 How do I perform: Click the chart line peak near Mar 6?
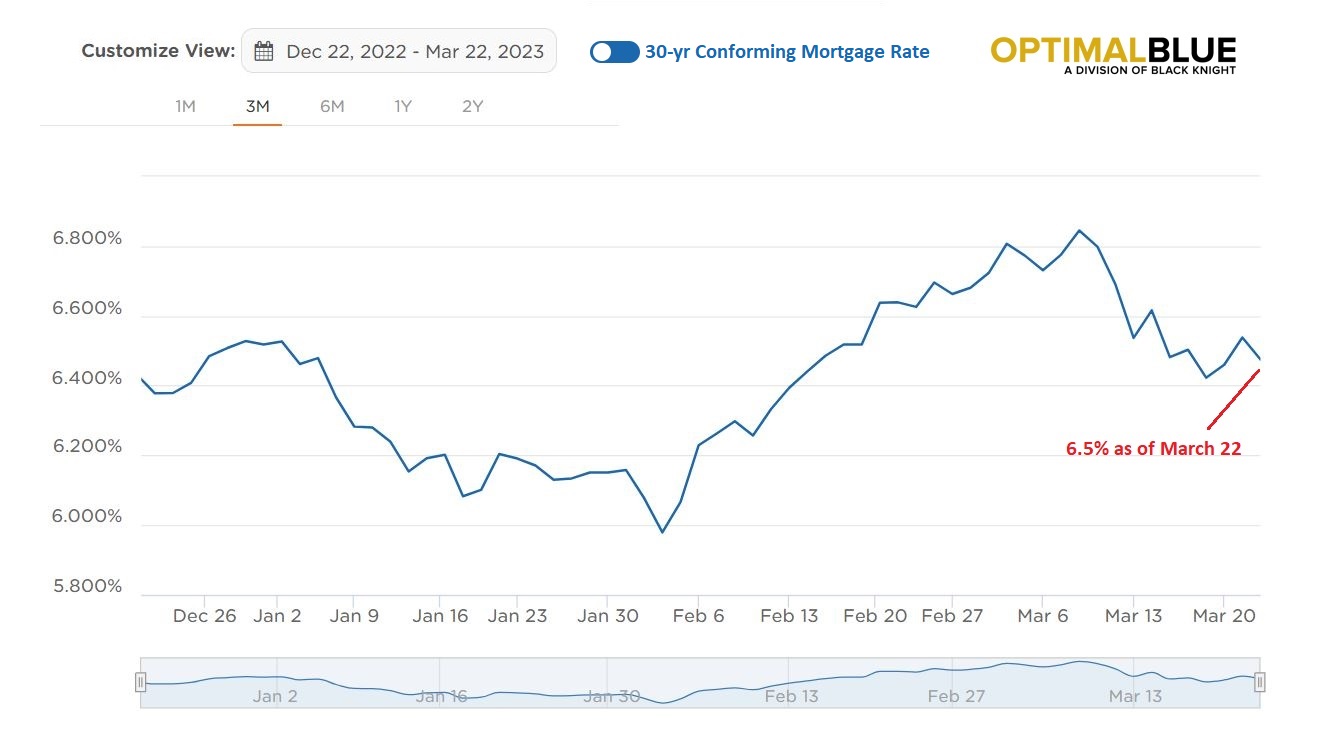[1079, 231]
